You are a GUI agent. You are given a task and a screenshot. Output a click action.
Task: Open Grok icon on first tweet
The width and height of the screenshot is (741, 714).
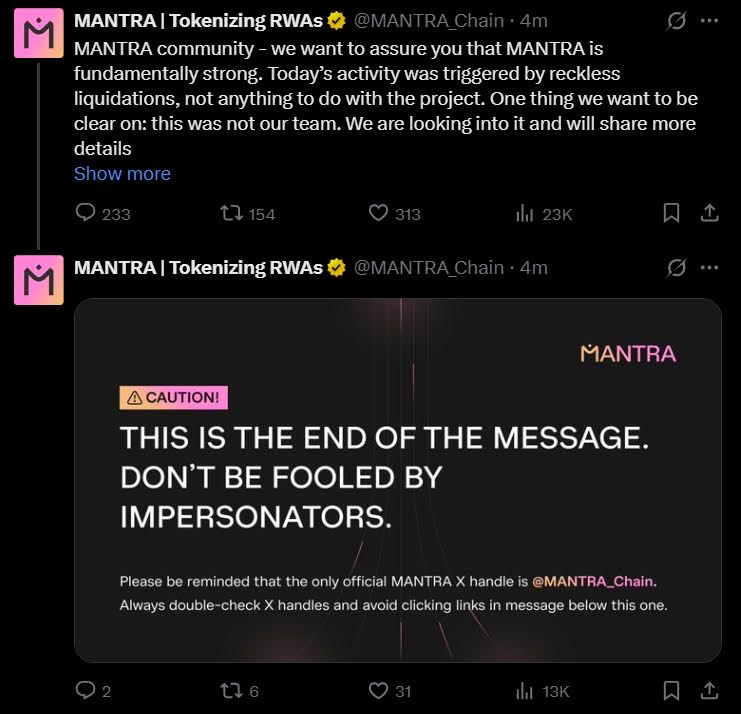pos(676,21)
